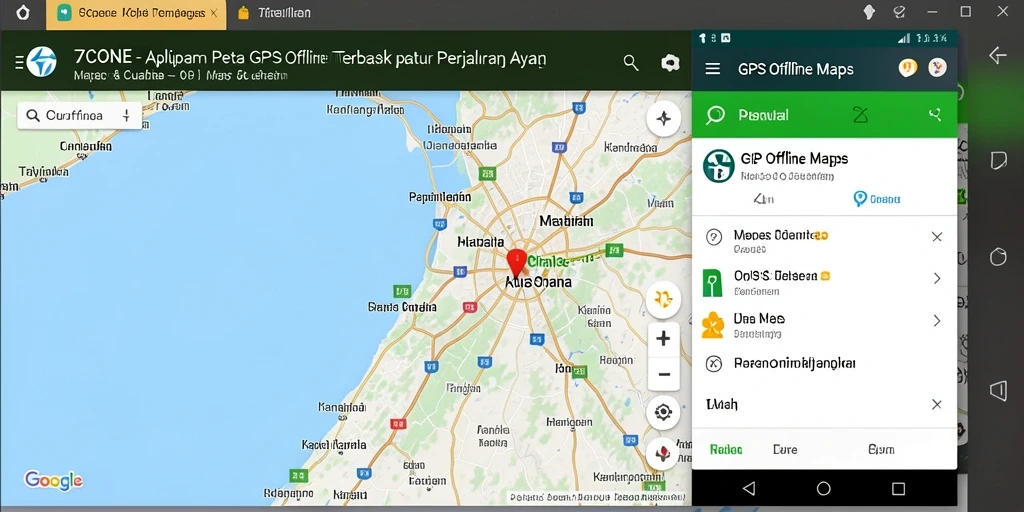
Task: Open the second tab with the yellow bag icon
Action: tap(274, 13)
